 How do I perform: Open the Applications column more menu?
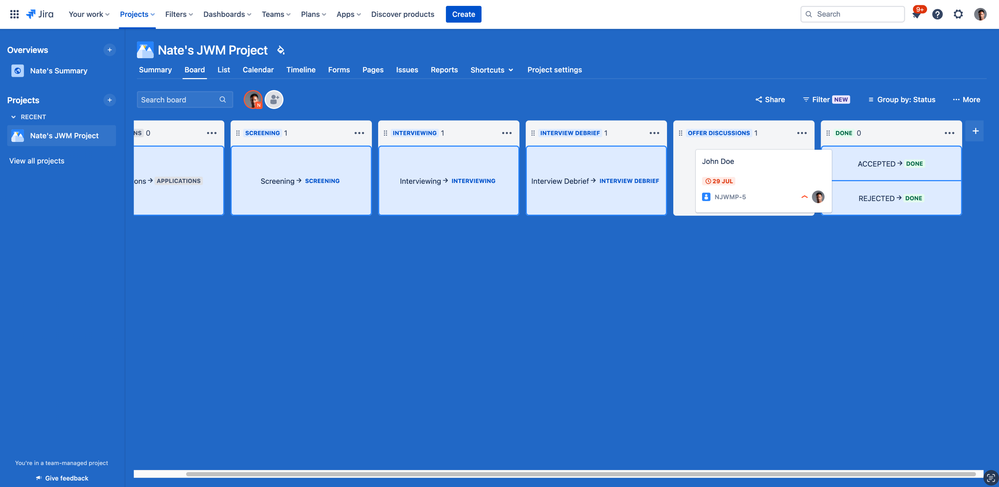[212, 133]
